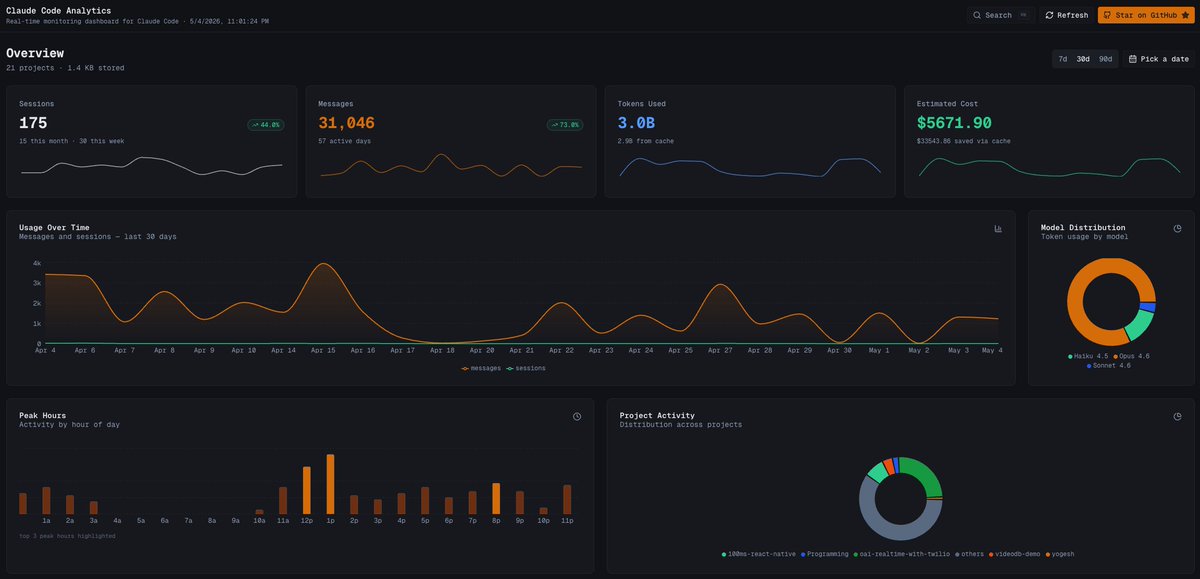Click the Messages sparkline chart
Viewport: 1200px width, 579px height.
point(451,166)
